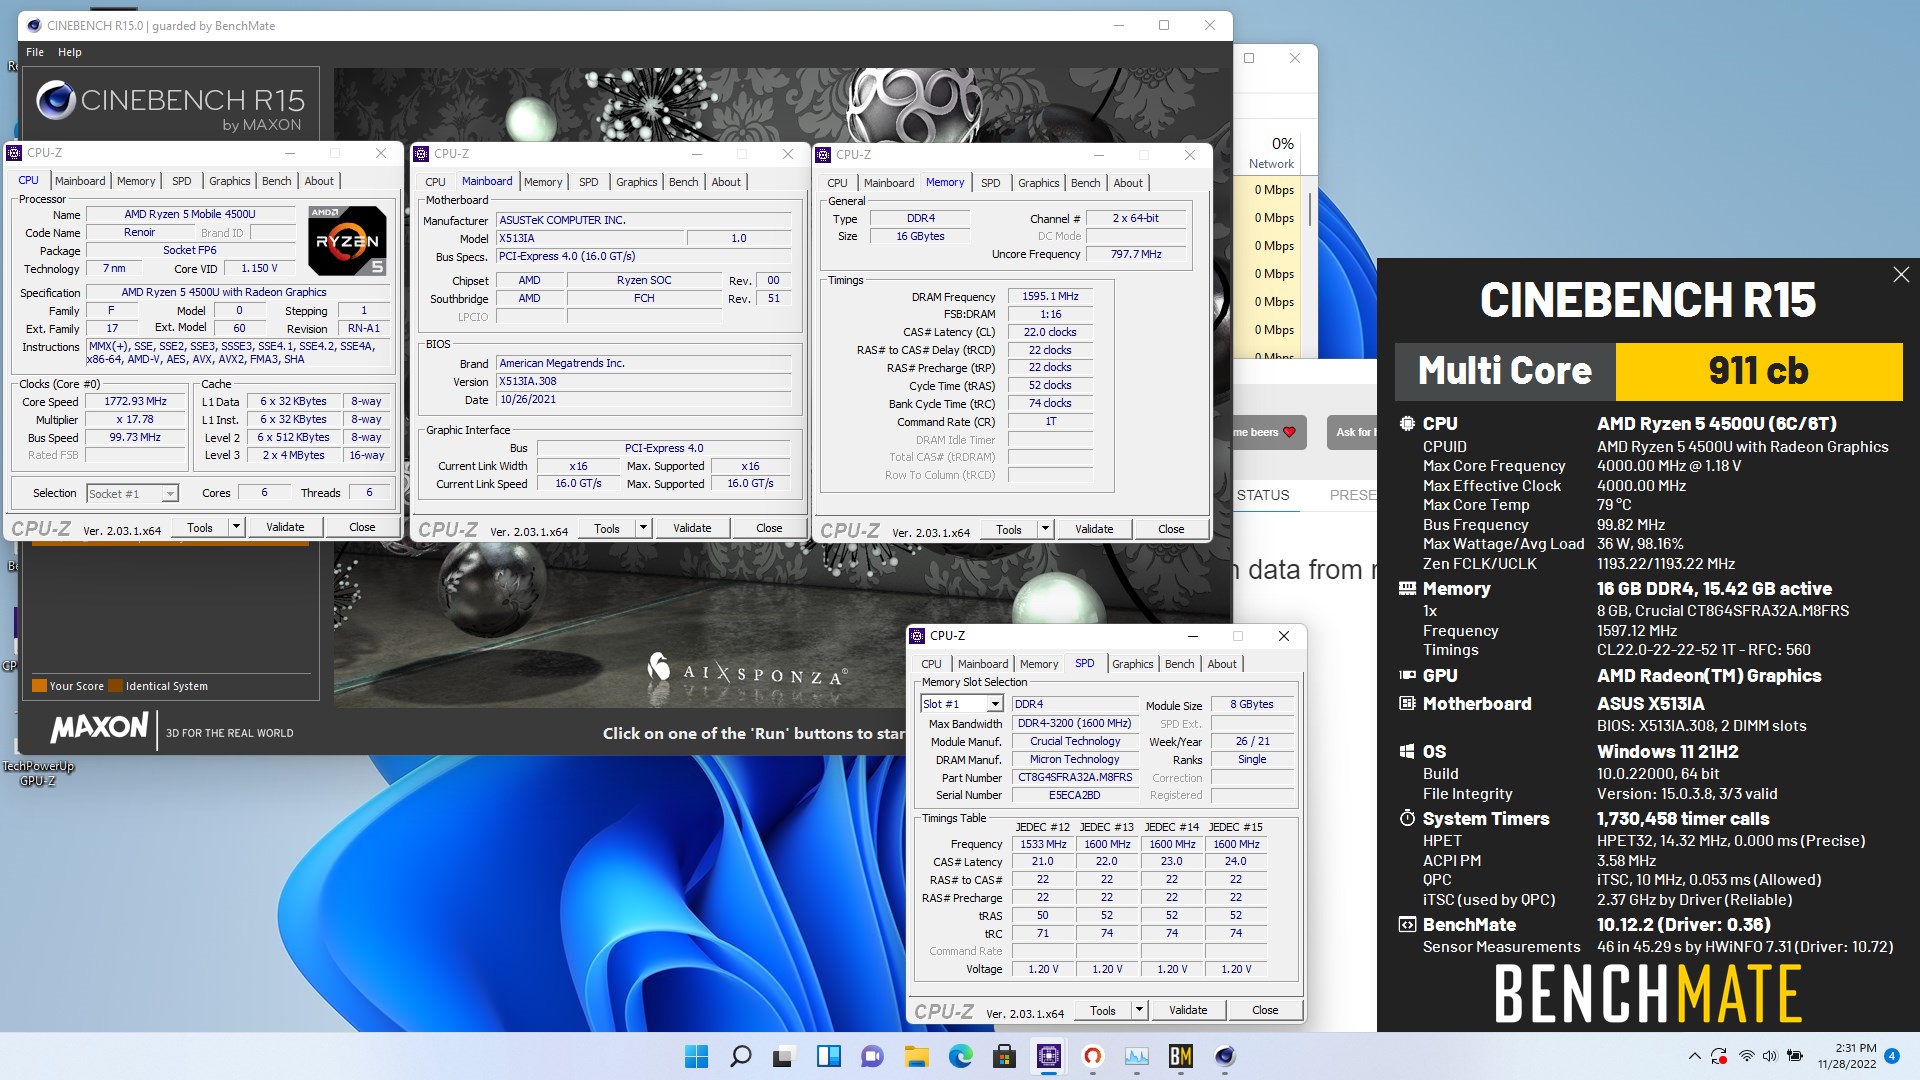Open Microsoft Store taskbar icon
1920x1080 pixels.
coord(1004,1056)
